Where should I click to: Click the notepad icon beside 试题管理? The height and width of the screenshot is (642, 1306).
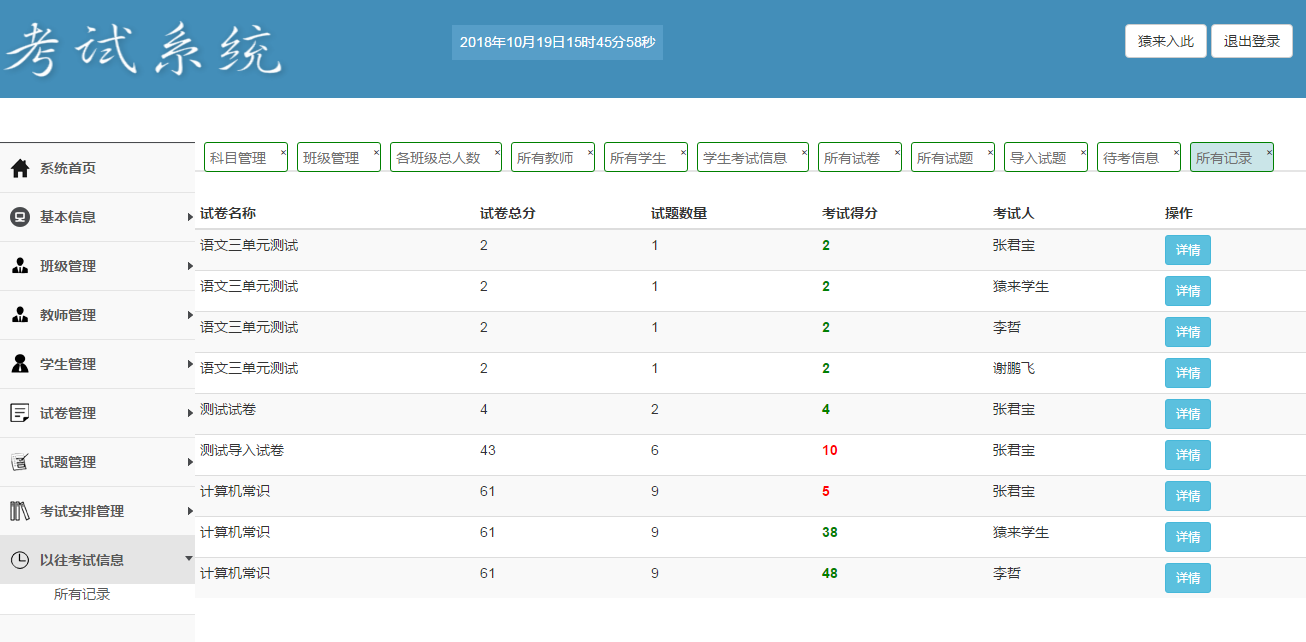(20, 462)
